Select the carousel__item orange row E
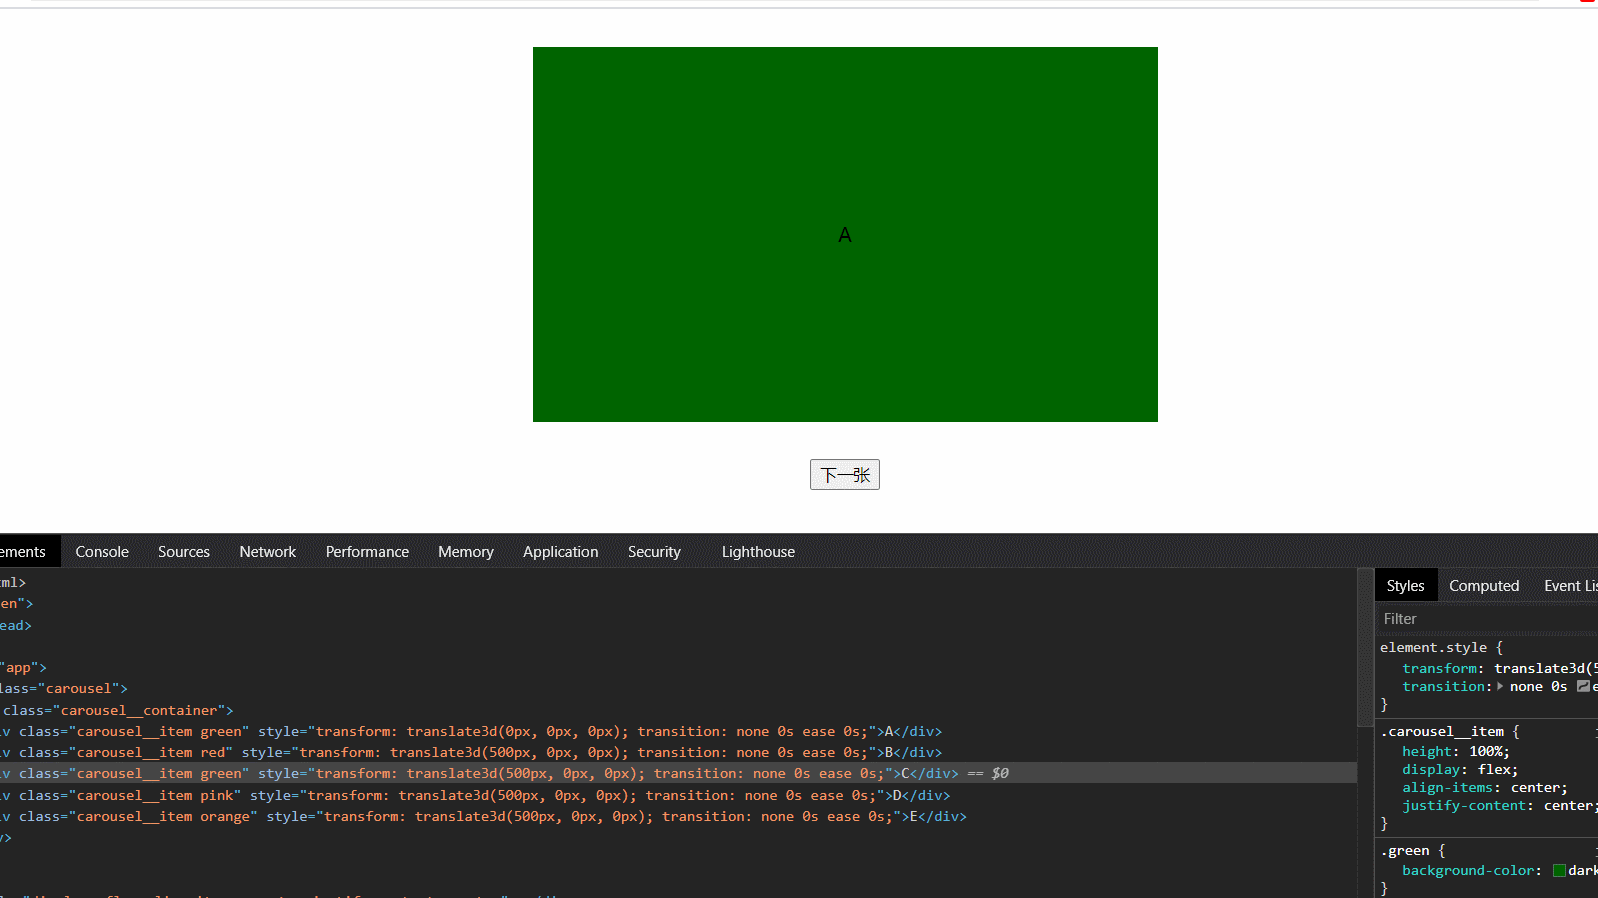This screenshot has height=898, width=1598. [x=678, y=817]
